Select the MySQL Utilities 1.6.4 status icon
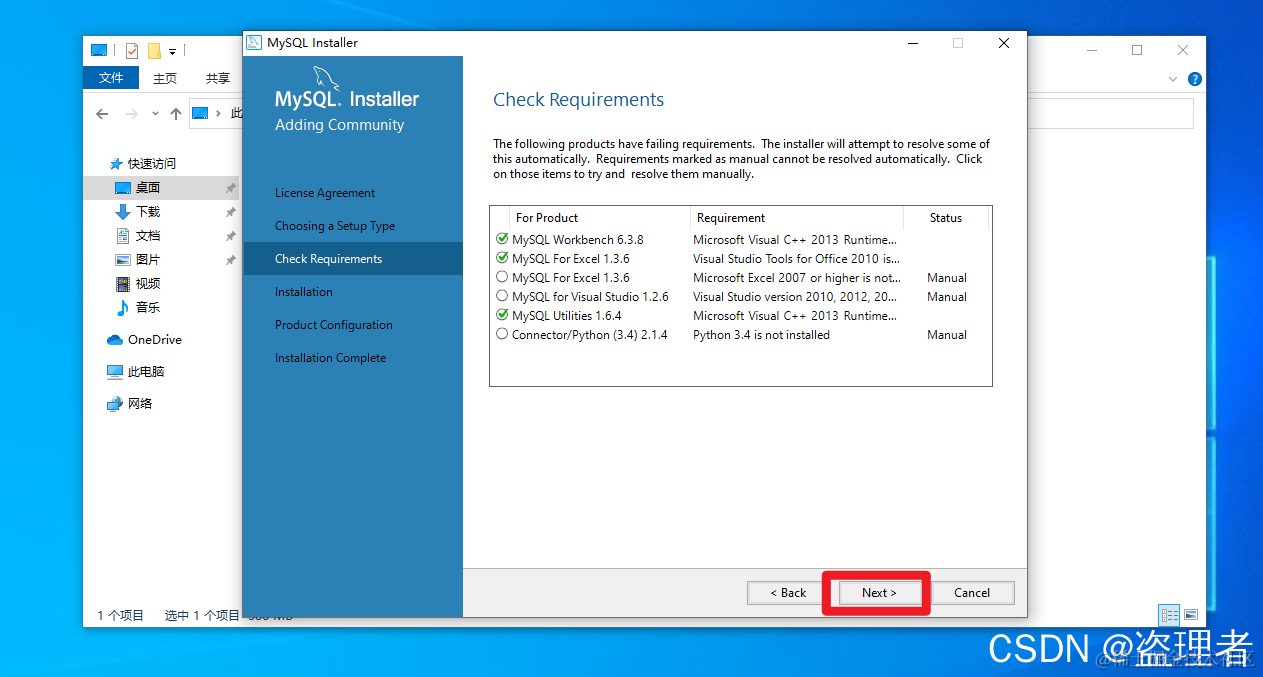 click(502, 315)
